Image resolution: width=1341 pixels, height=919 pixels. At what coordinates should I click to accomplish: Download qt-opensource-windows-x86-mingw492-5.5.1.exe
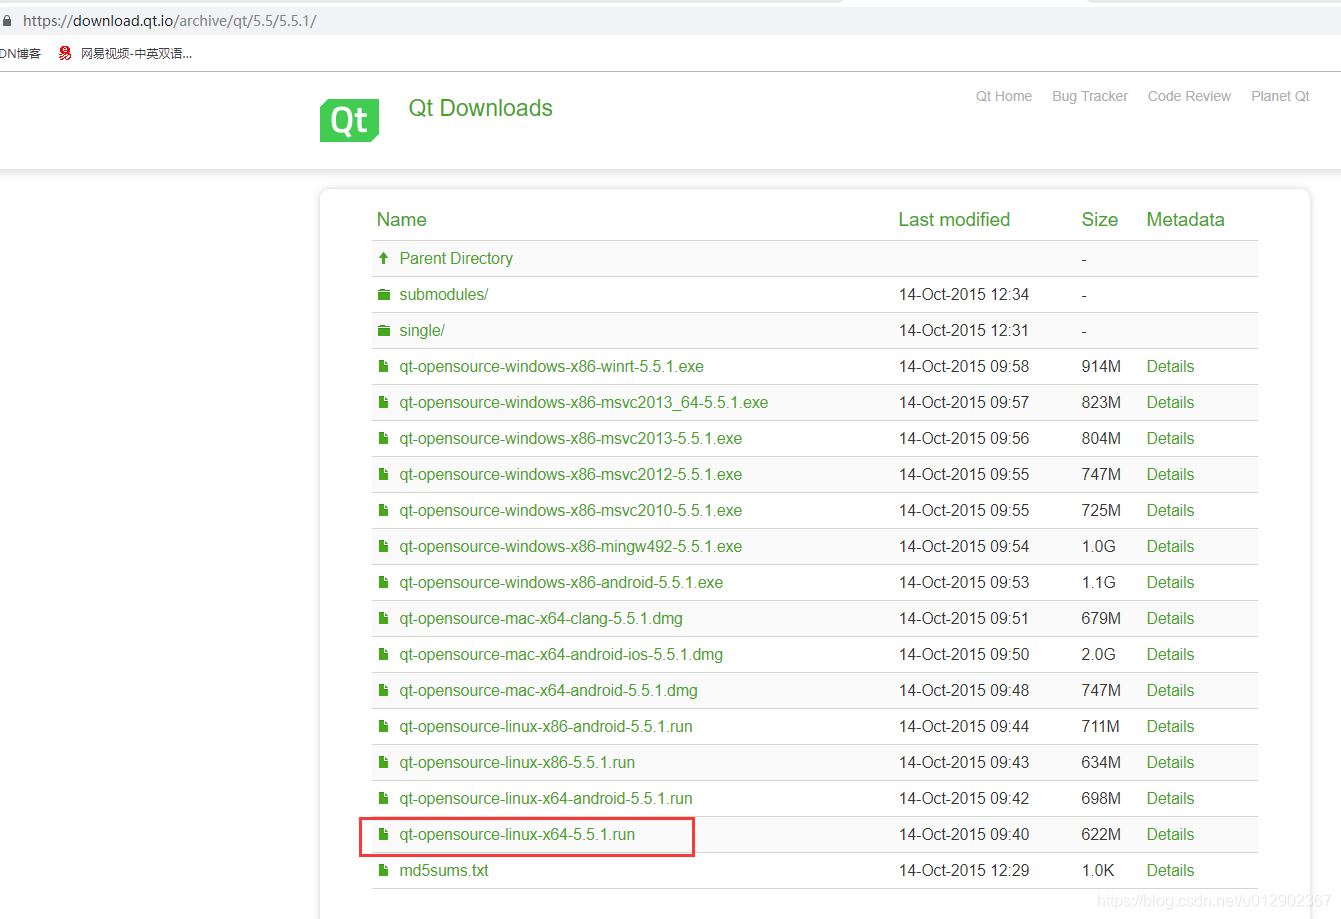pos(570,547)
